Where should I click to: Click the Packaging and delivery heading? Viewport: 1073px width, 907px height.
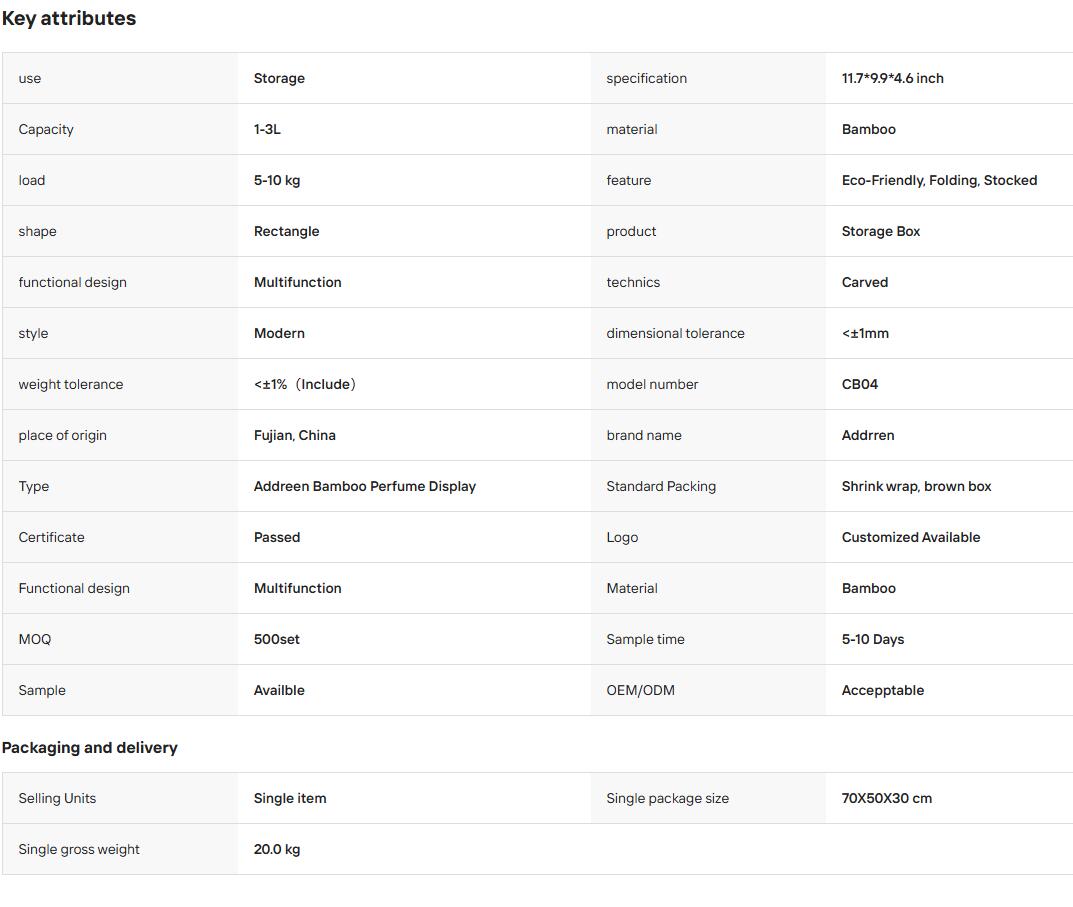(x=90, y=748)
